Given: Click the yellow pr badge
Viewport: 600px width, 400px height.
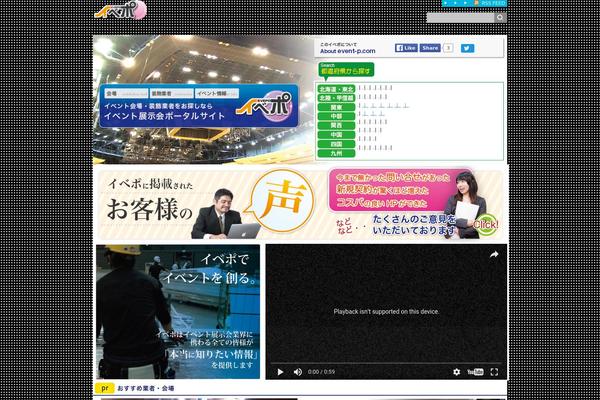Looking at the screenshot, I should (104, 388).
